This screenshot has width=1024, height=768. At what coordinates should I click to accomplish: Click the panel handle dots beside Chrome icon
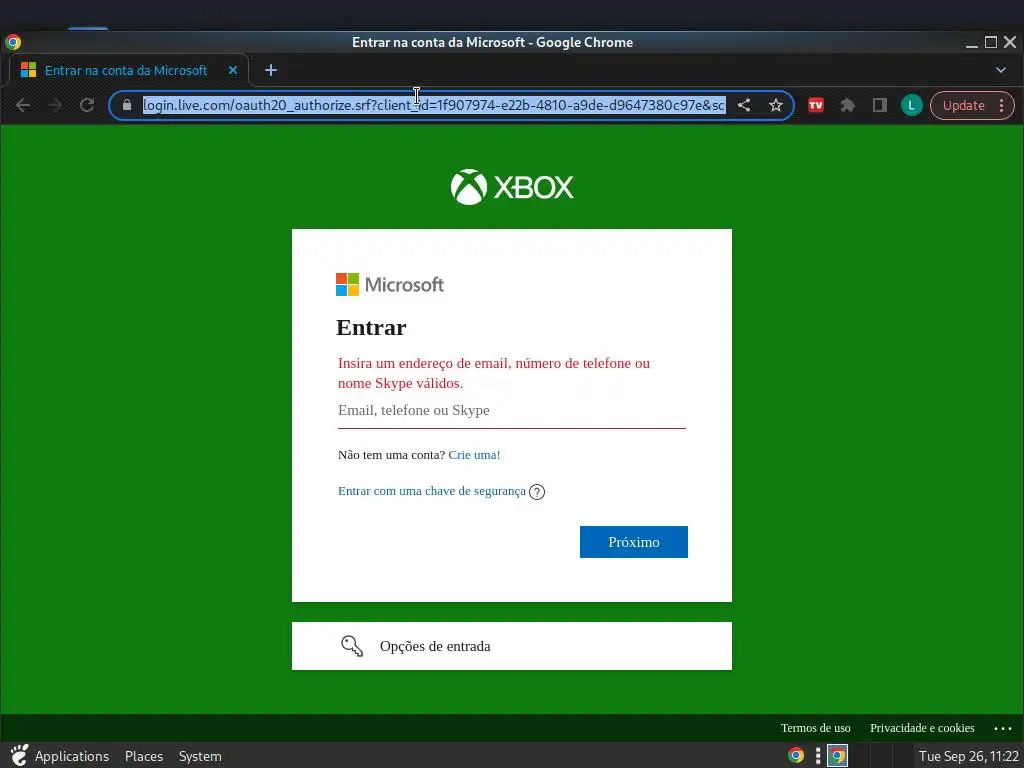(818, 756)
